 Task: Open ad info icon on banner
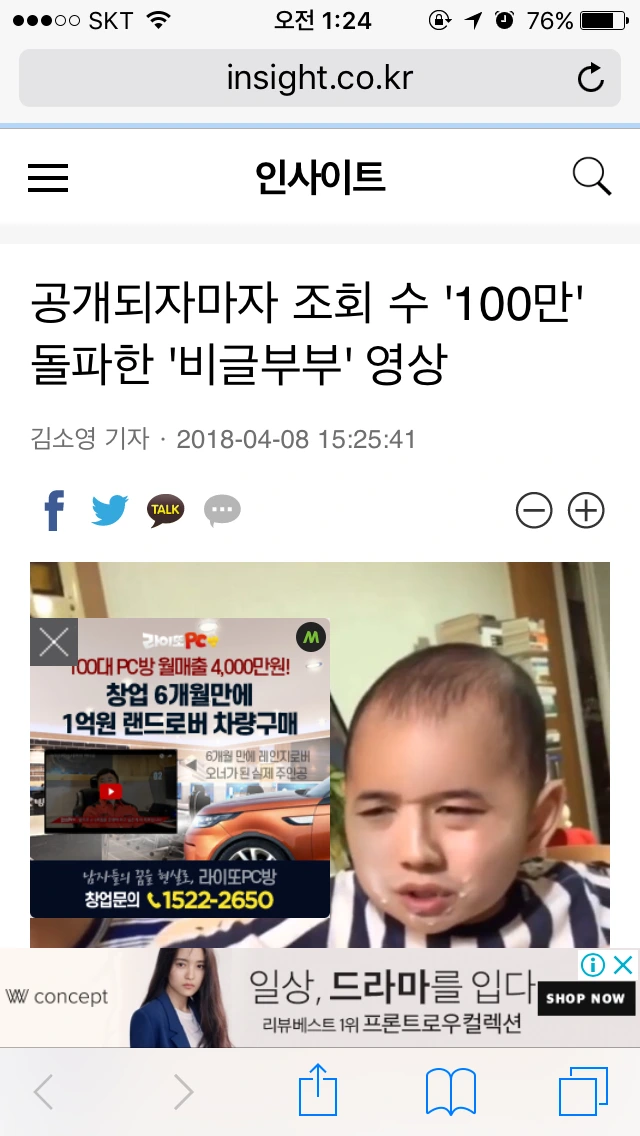click(593, 964)
